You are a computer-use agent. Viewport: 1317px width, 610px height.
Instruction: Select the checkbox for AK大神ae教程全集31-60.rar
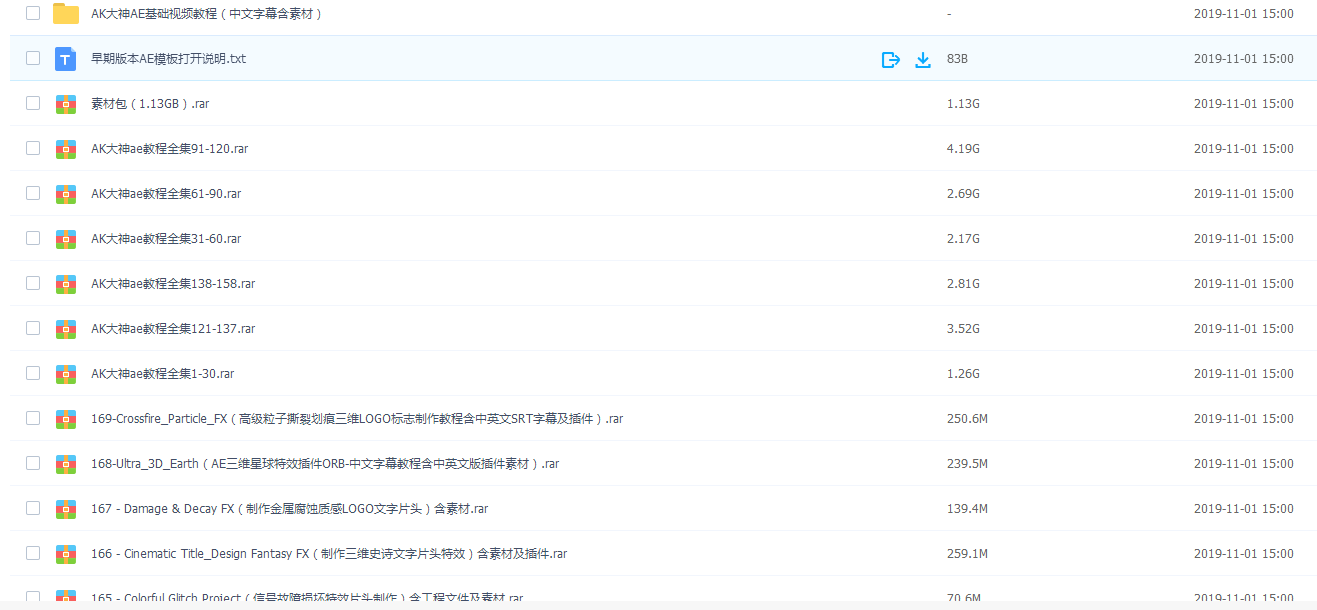tap(33, 238)
